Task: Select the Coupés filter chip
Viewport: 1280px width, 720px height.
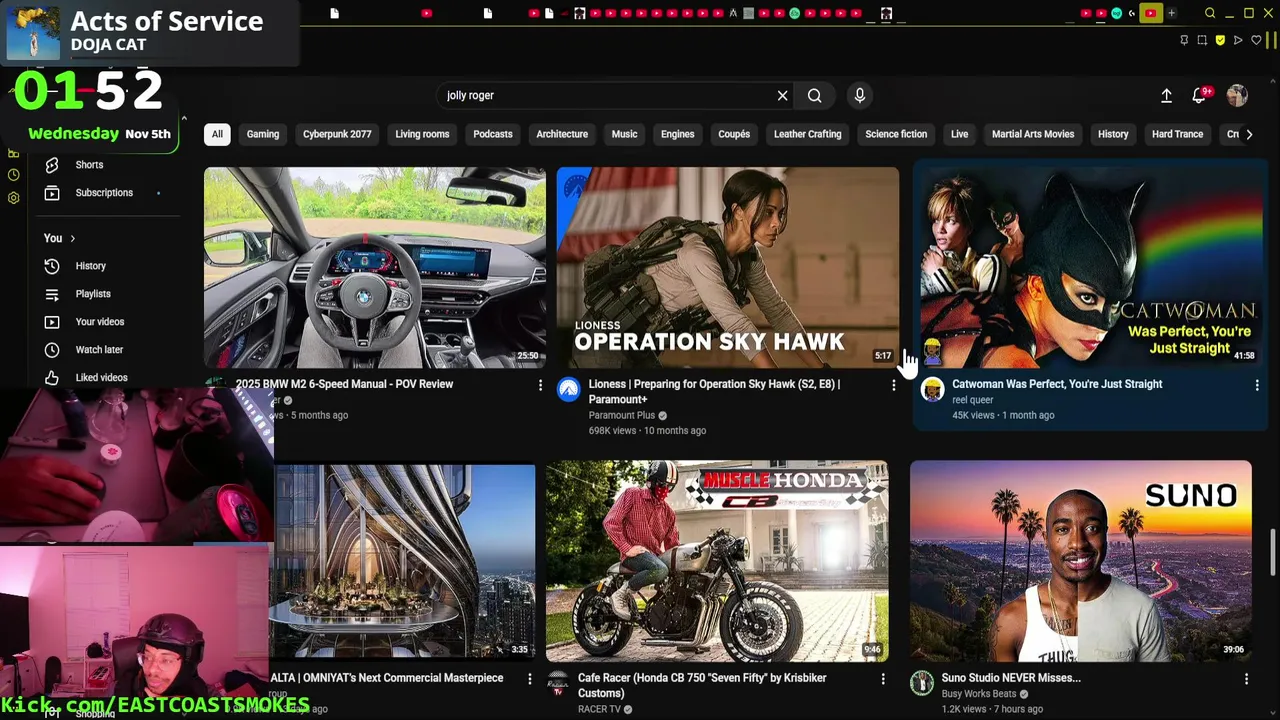Action: tap(734, 134)
